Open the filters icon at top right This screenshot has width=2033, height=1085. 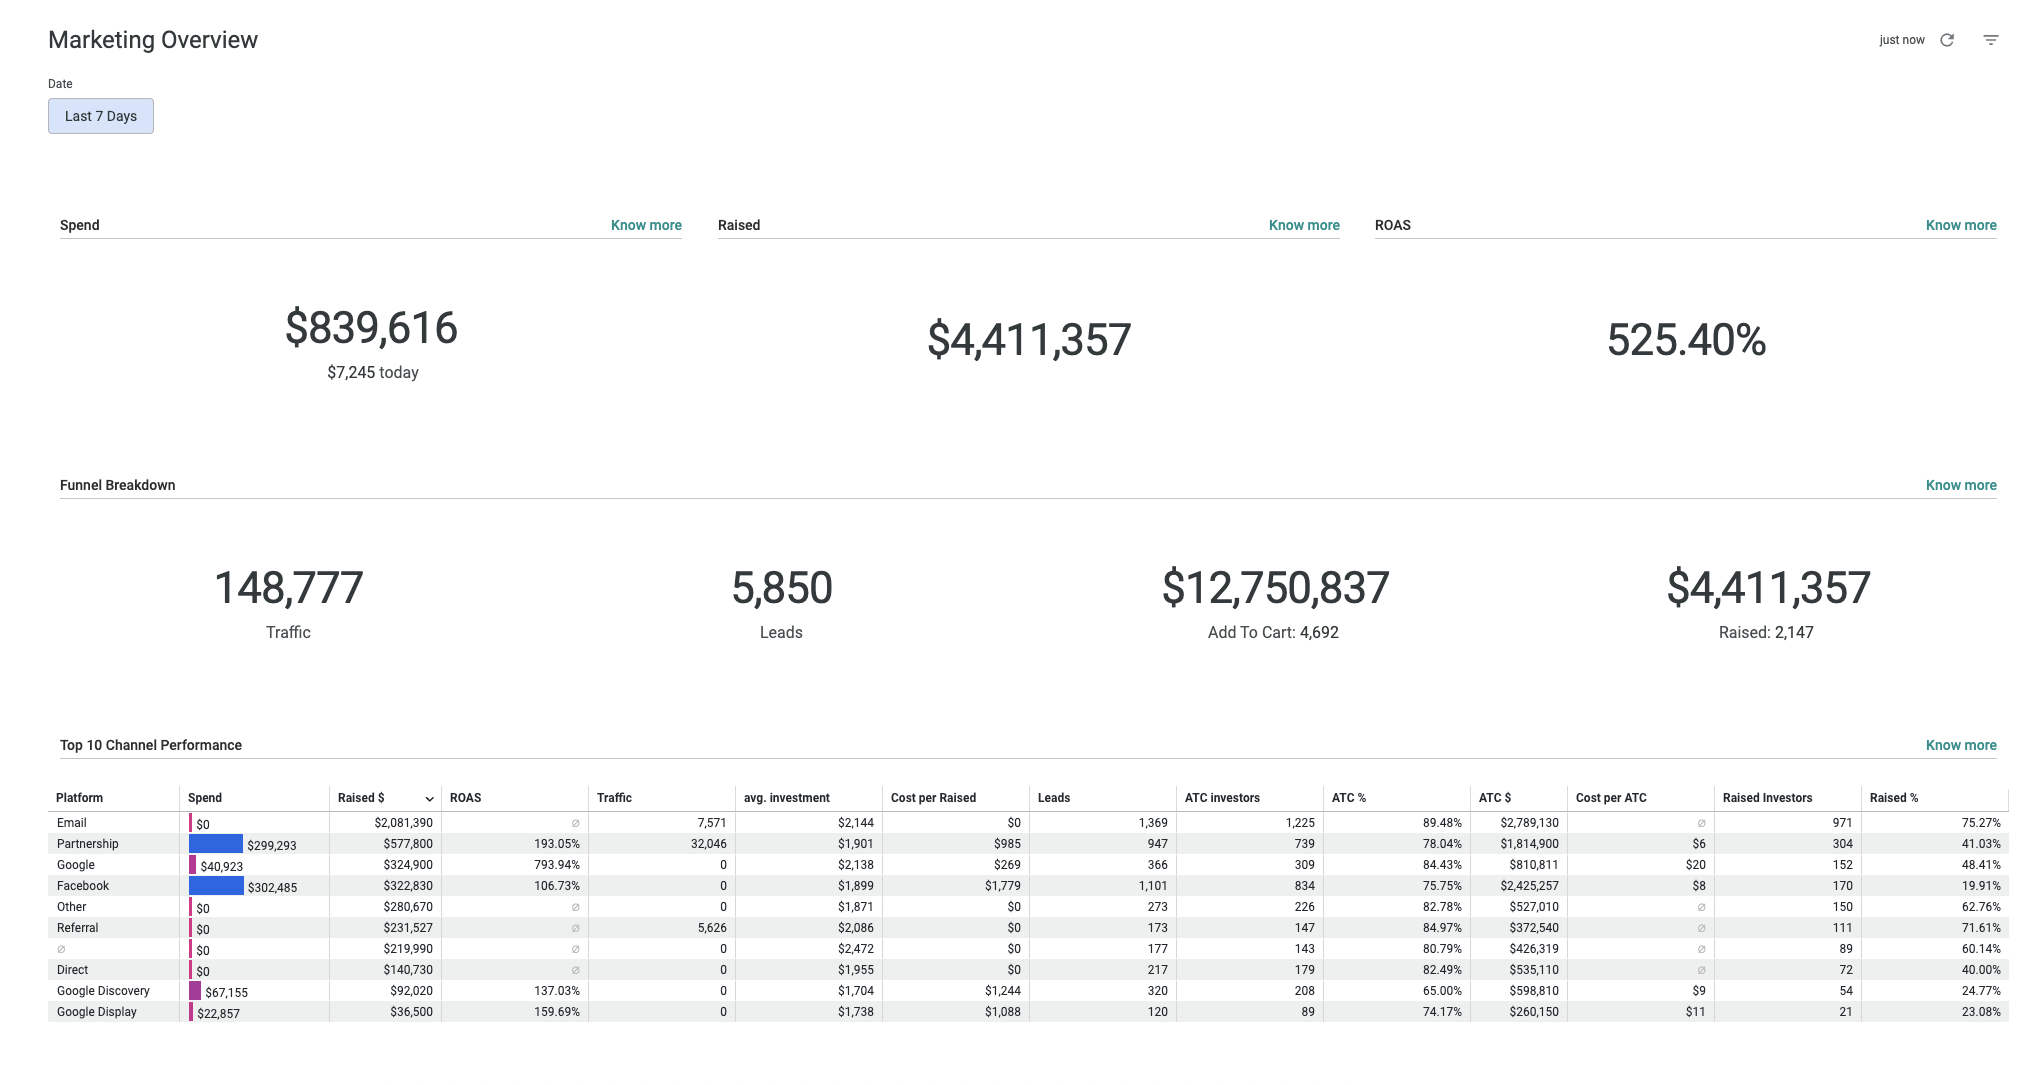click(1990, 40)
